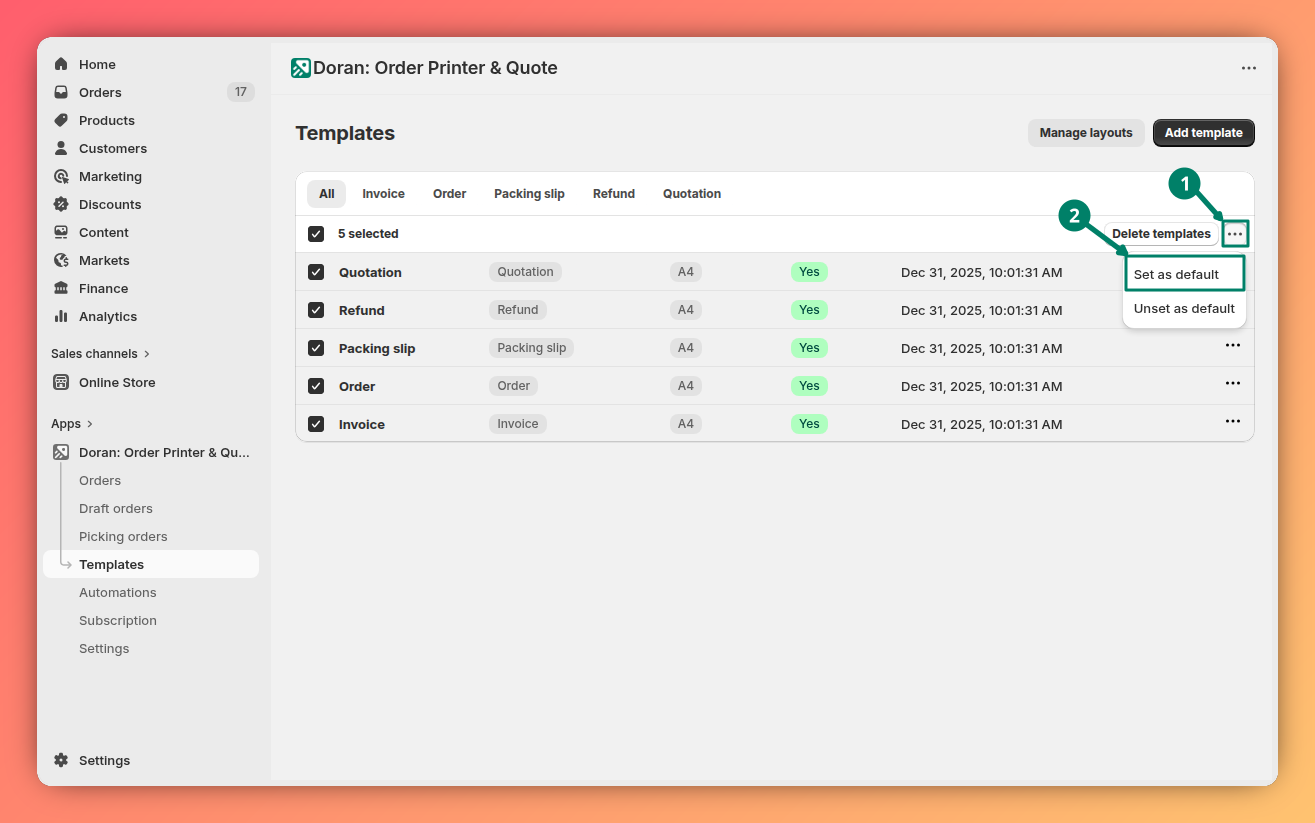Click the Settings gear icon at bottom

tap(61, 760)
